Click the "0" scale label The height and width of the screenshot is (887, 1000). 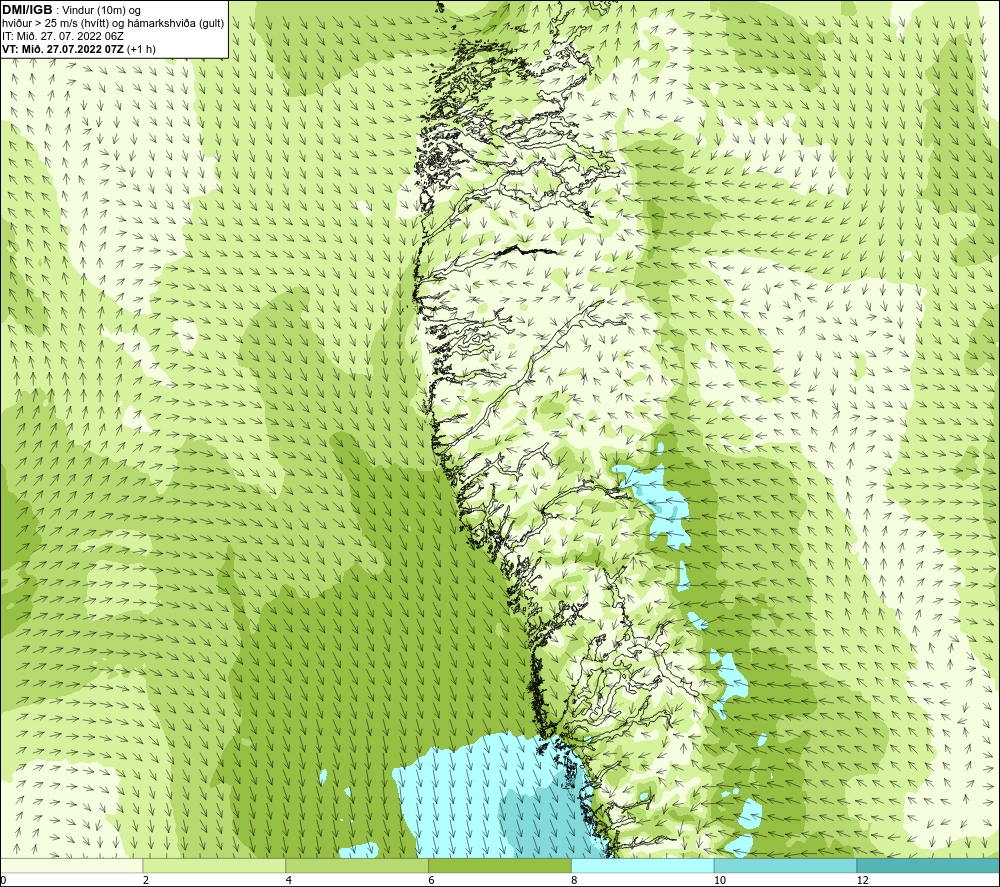(x=3, y=881)
